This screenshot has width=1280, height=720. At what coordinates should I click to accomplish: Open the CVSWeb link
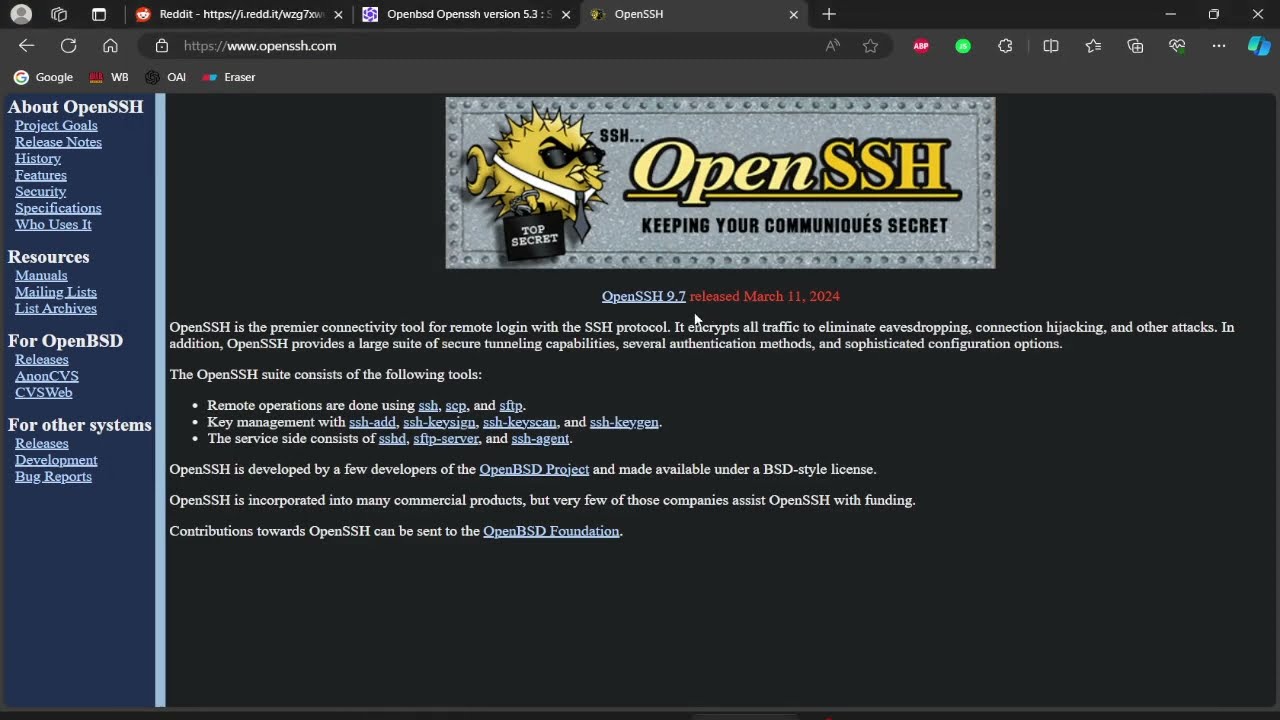[44, 392]
